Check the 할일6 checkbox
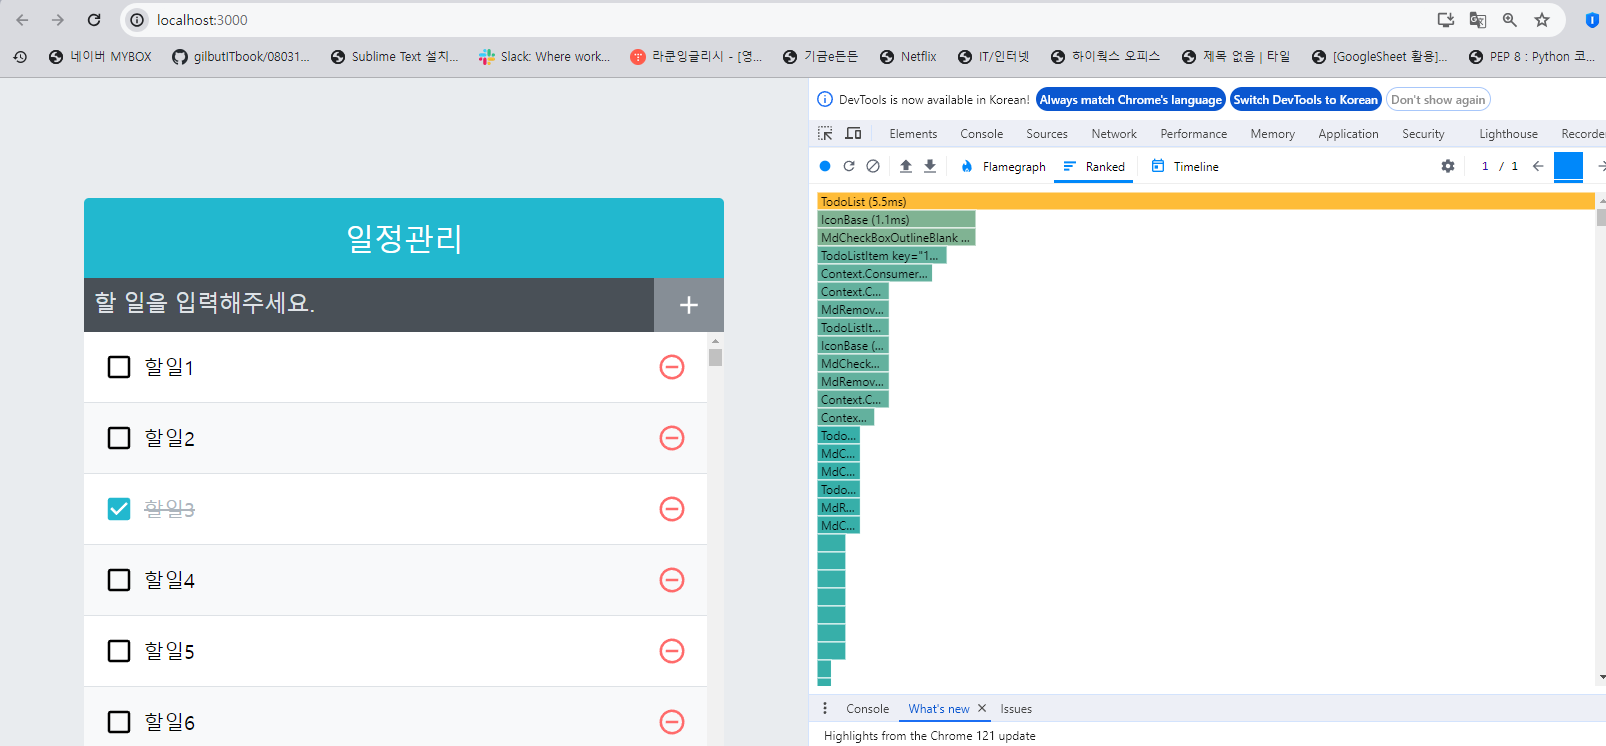1606x746 pixels. [119, 722]
